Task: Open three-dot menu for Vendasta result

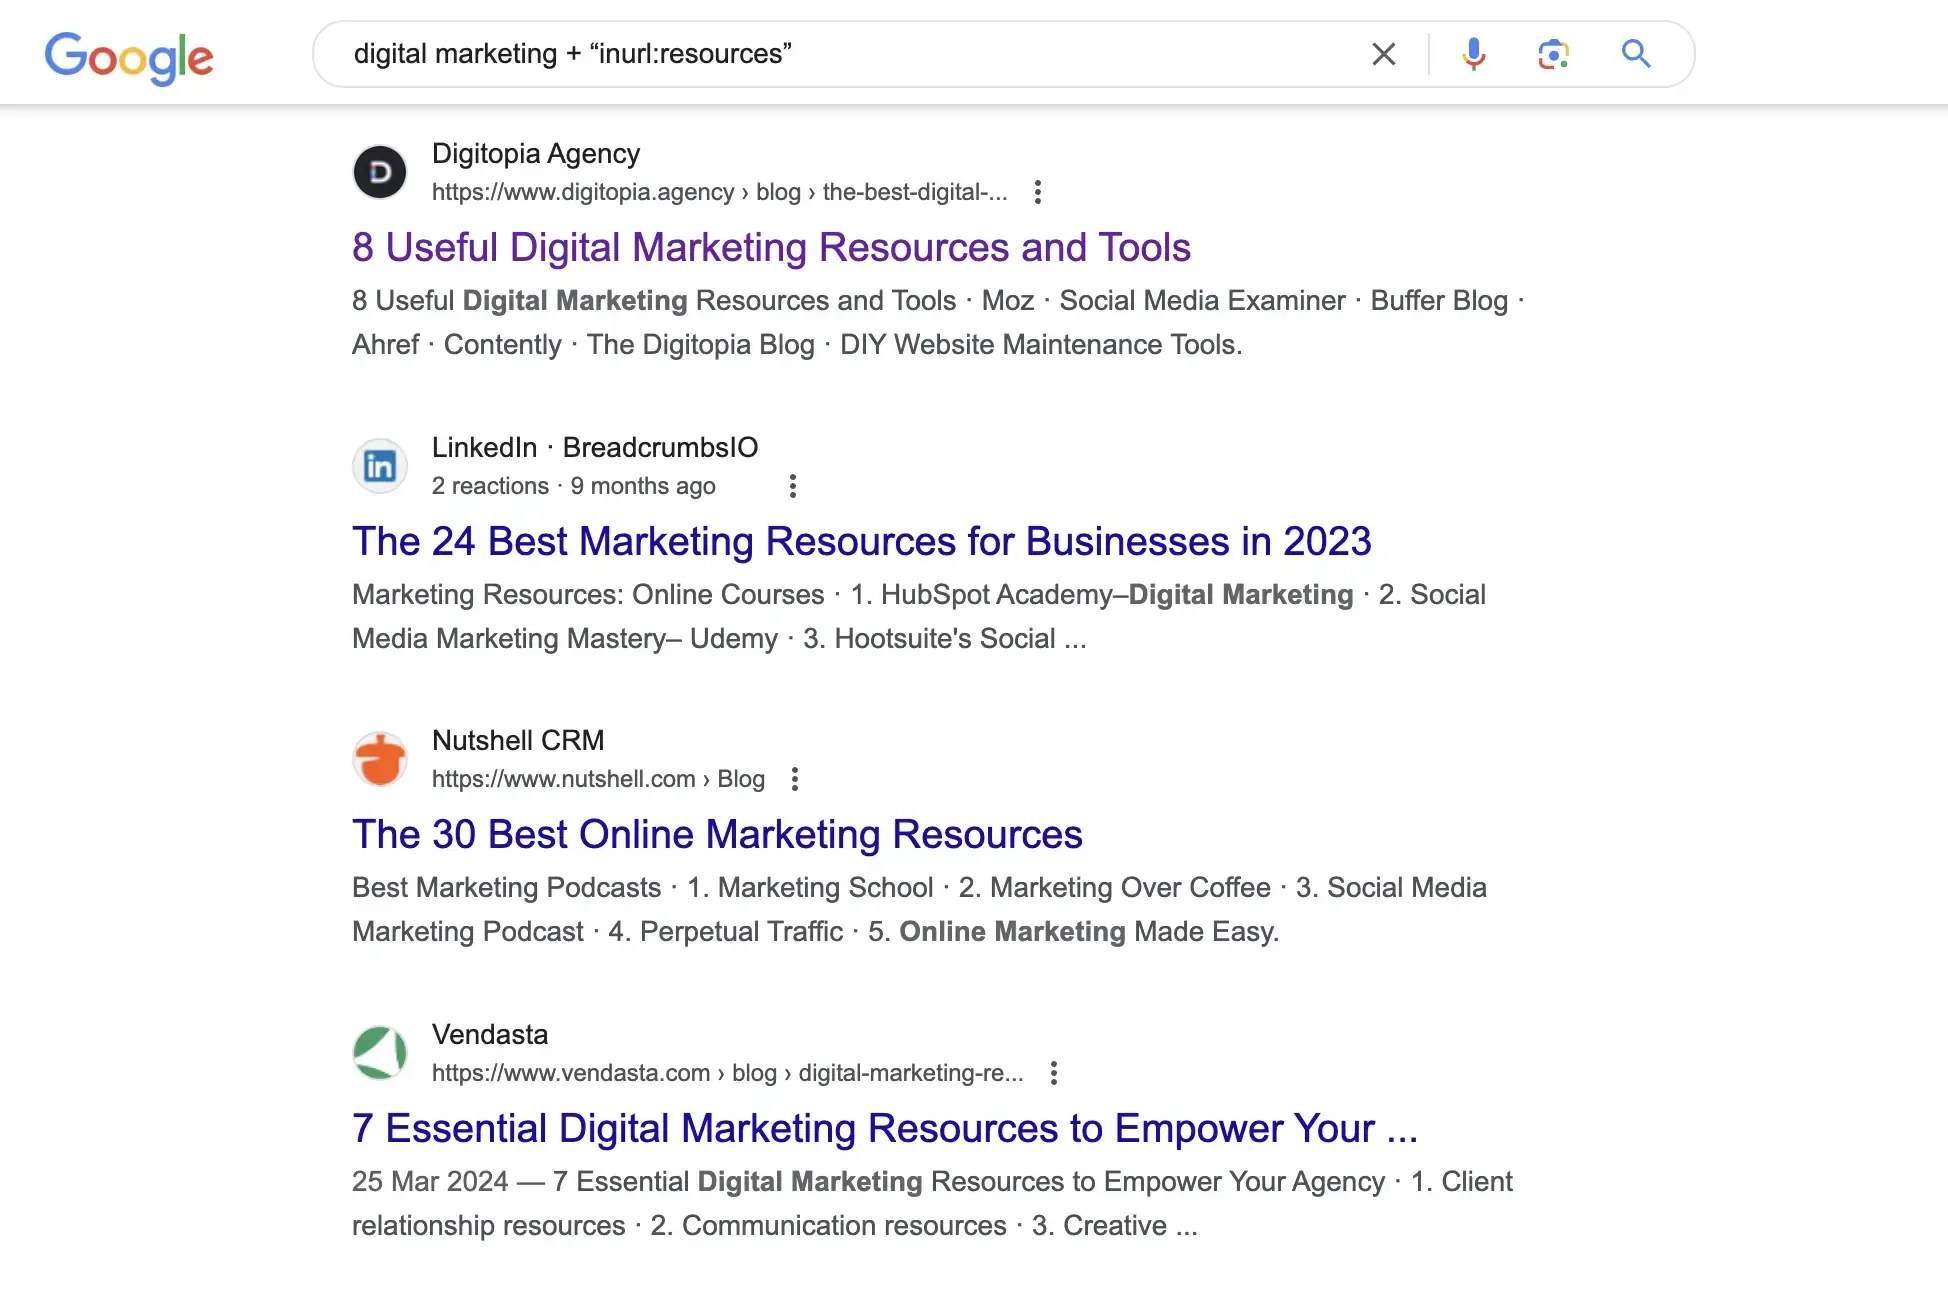Action: pos(1053,1073)
